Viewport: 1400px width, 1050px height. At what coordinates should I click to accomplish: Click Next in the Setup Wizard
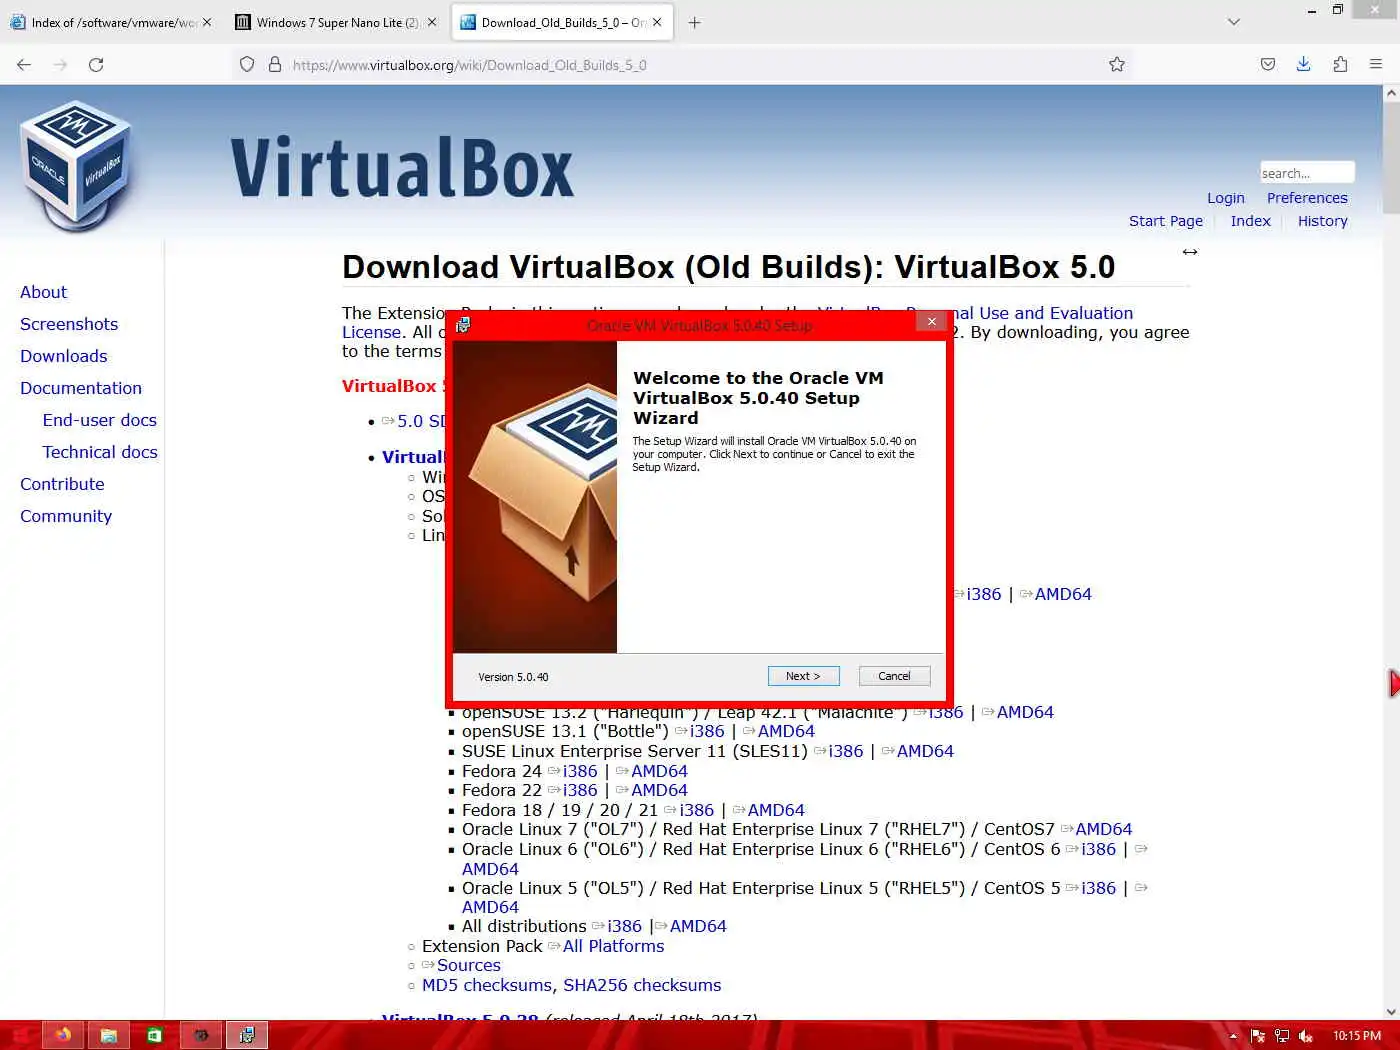pos(803,676)
